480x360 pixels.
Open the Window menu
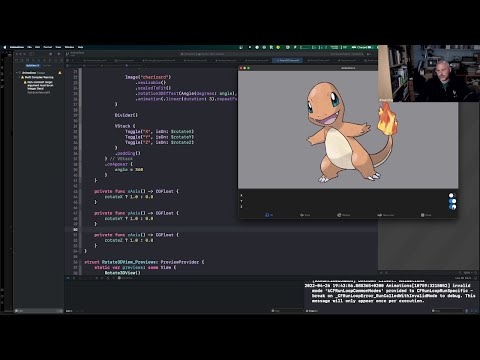pos(69,47)
